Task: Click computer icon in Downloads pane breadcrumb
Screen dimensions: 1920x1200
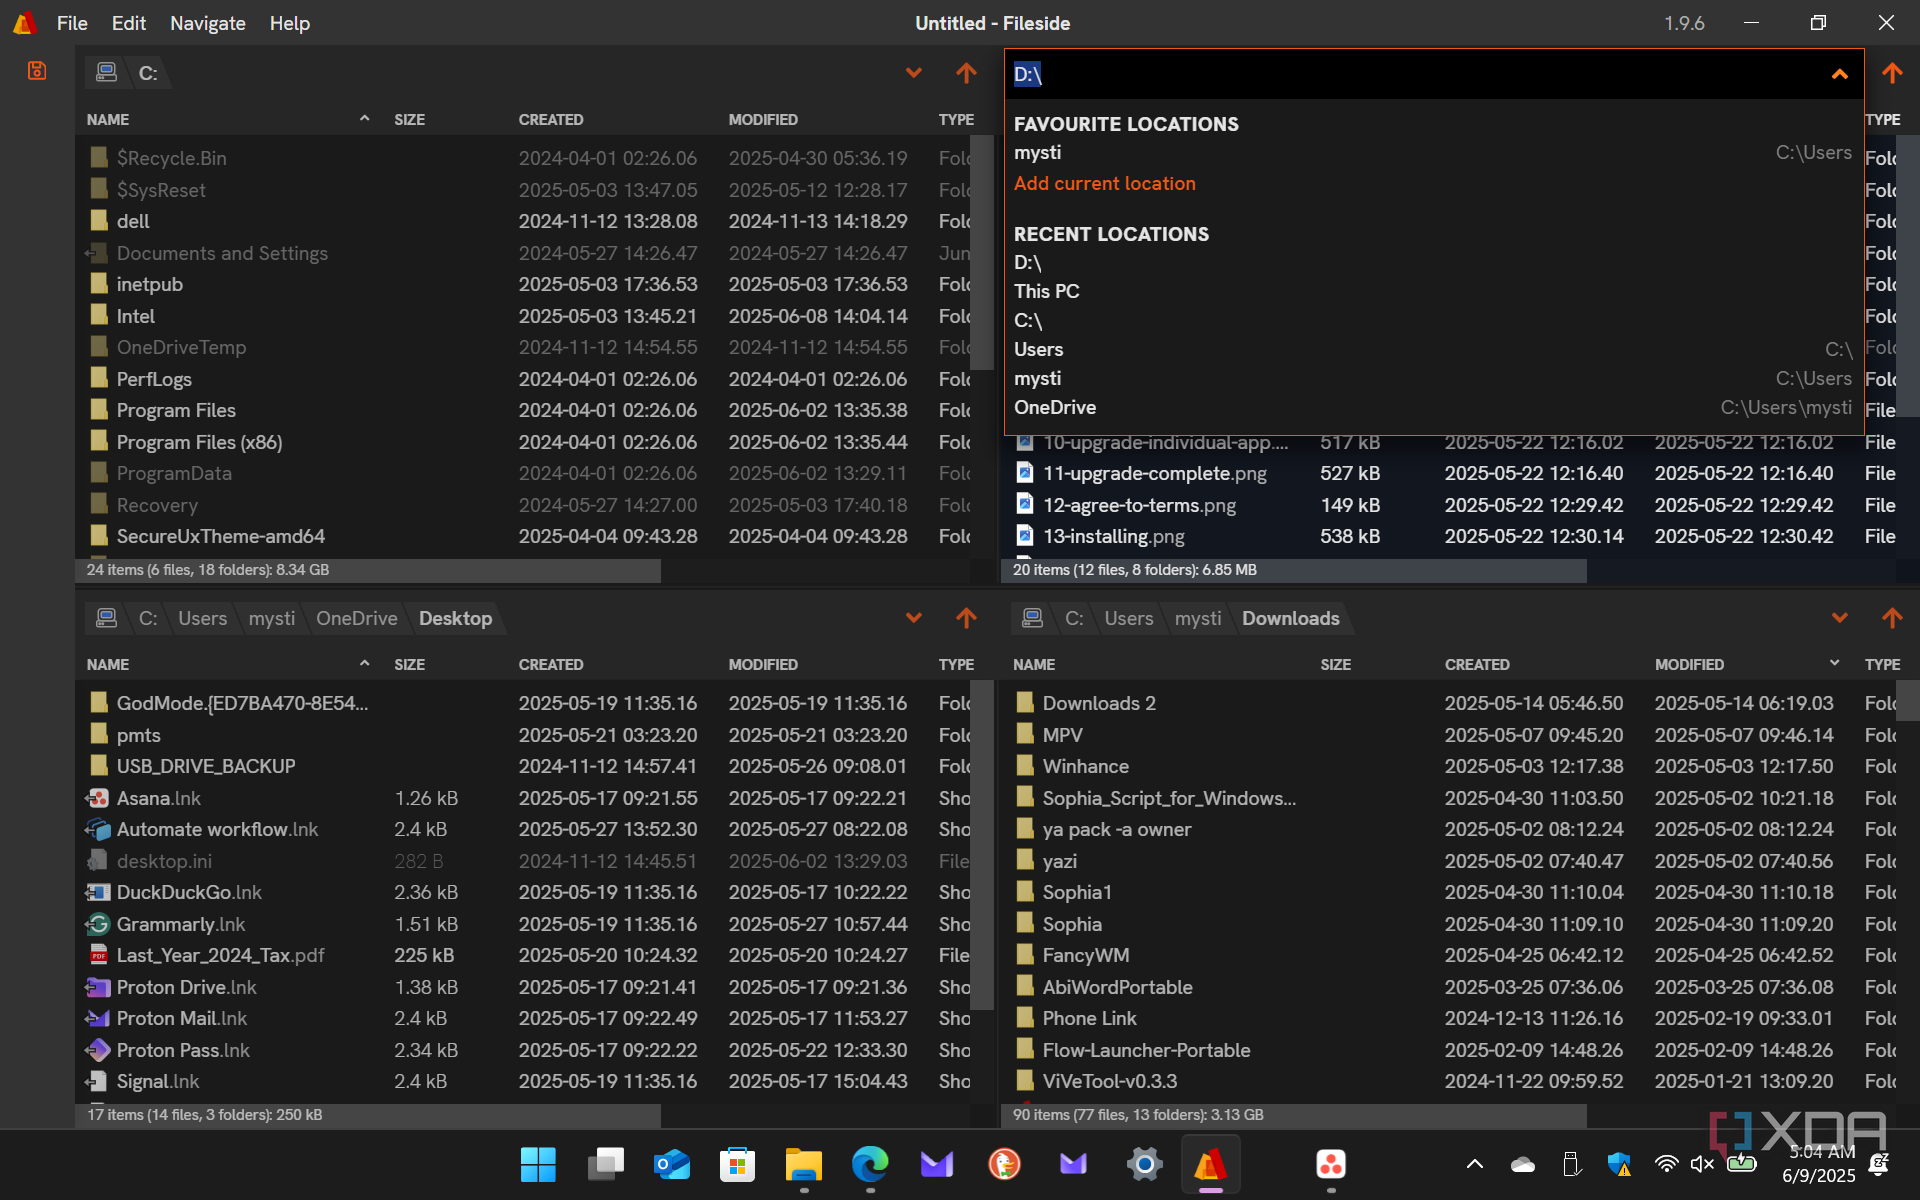Action: 1032,618
